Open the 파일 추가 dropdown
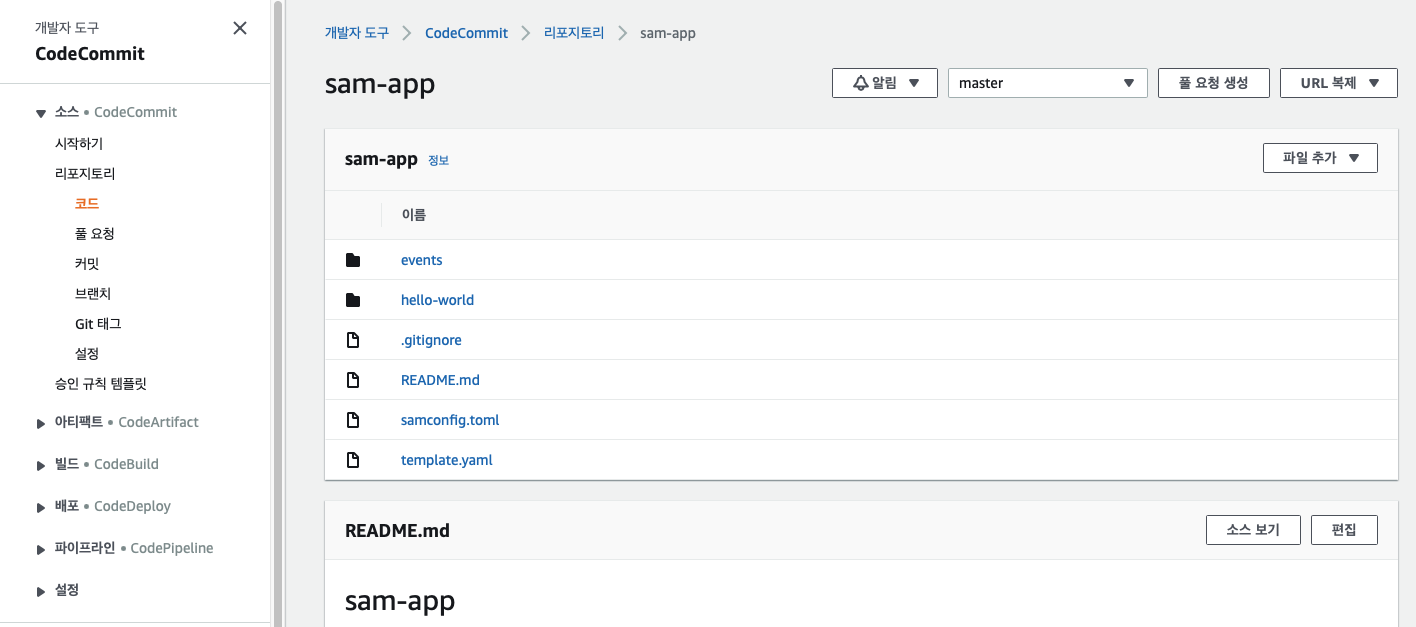1416x627 pixels. (1320, 158)
